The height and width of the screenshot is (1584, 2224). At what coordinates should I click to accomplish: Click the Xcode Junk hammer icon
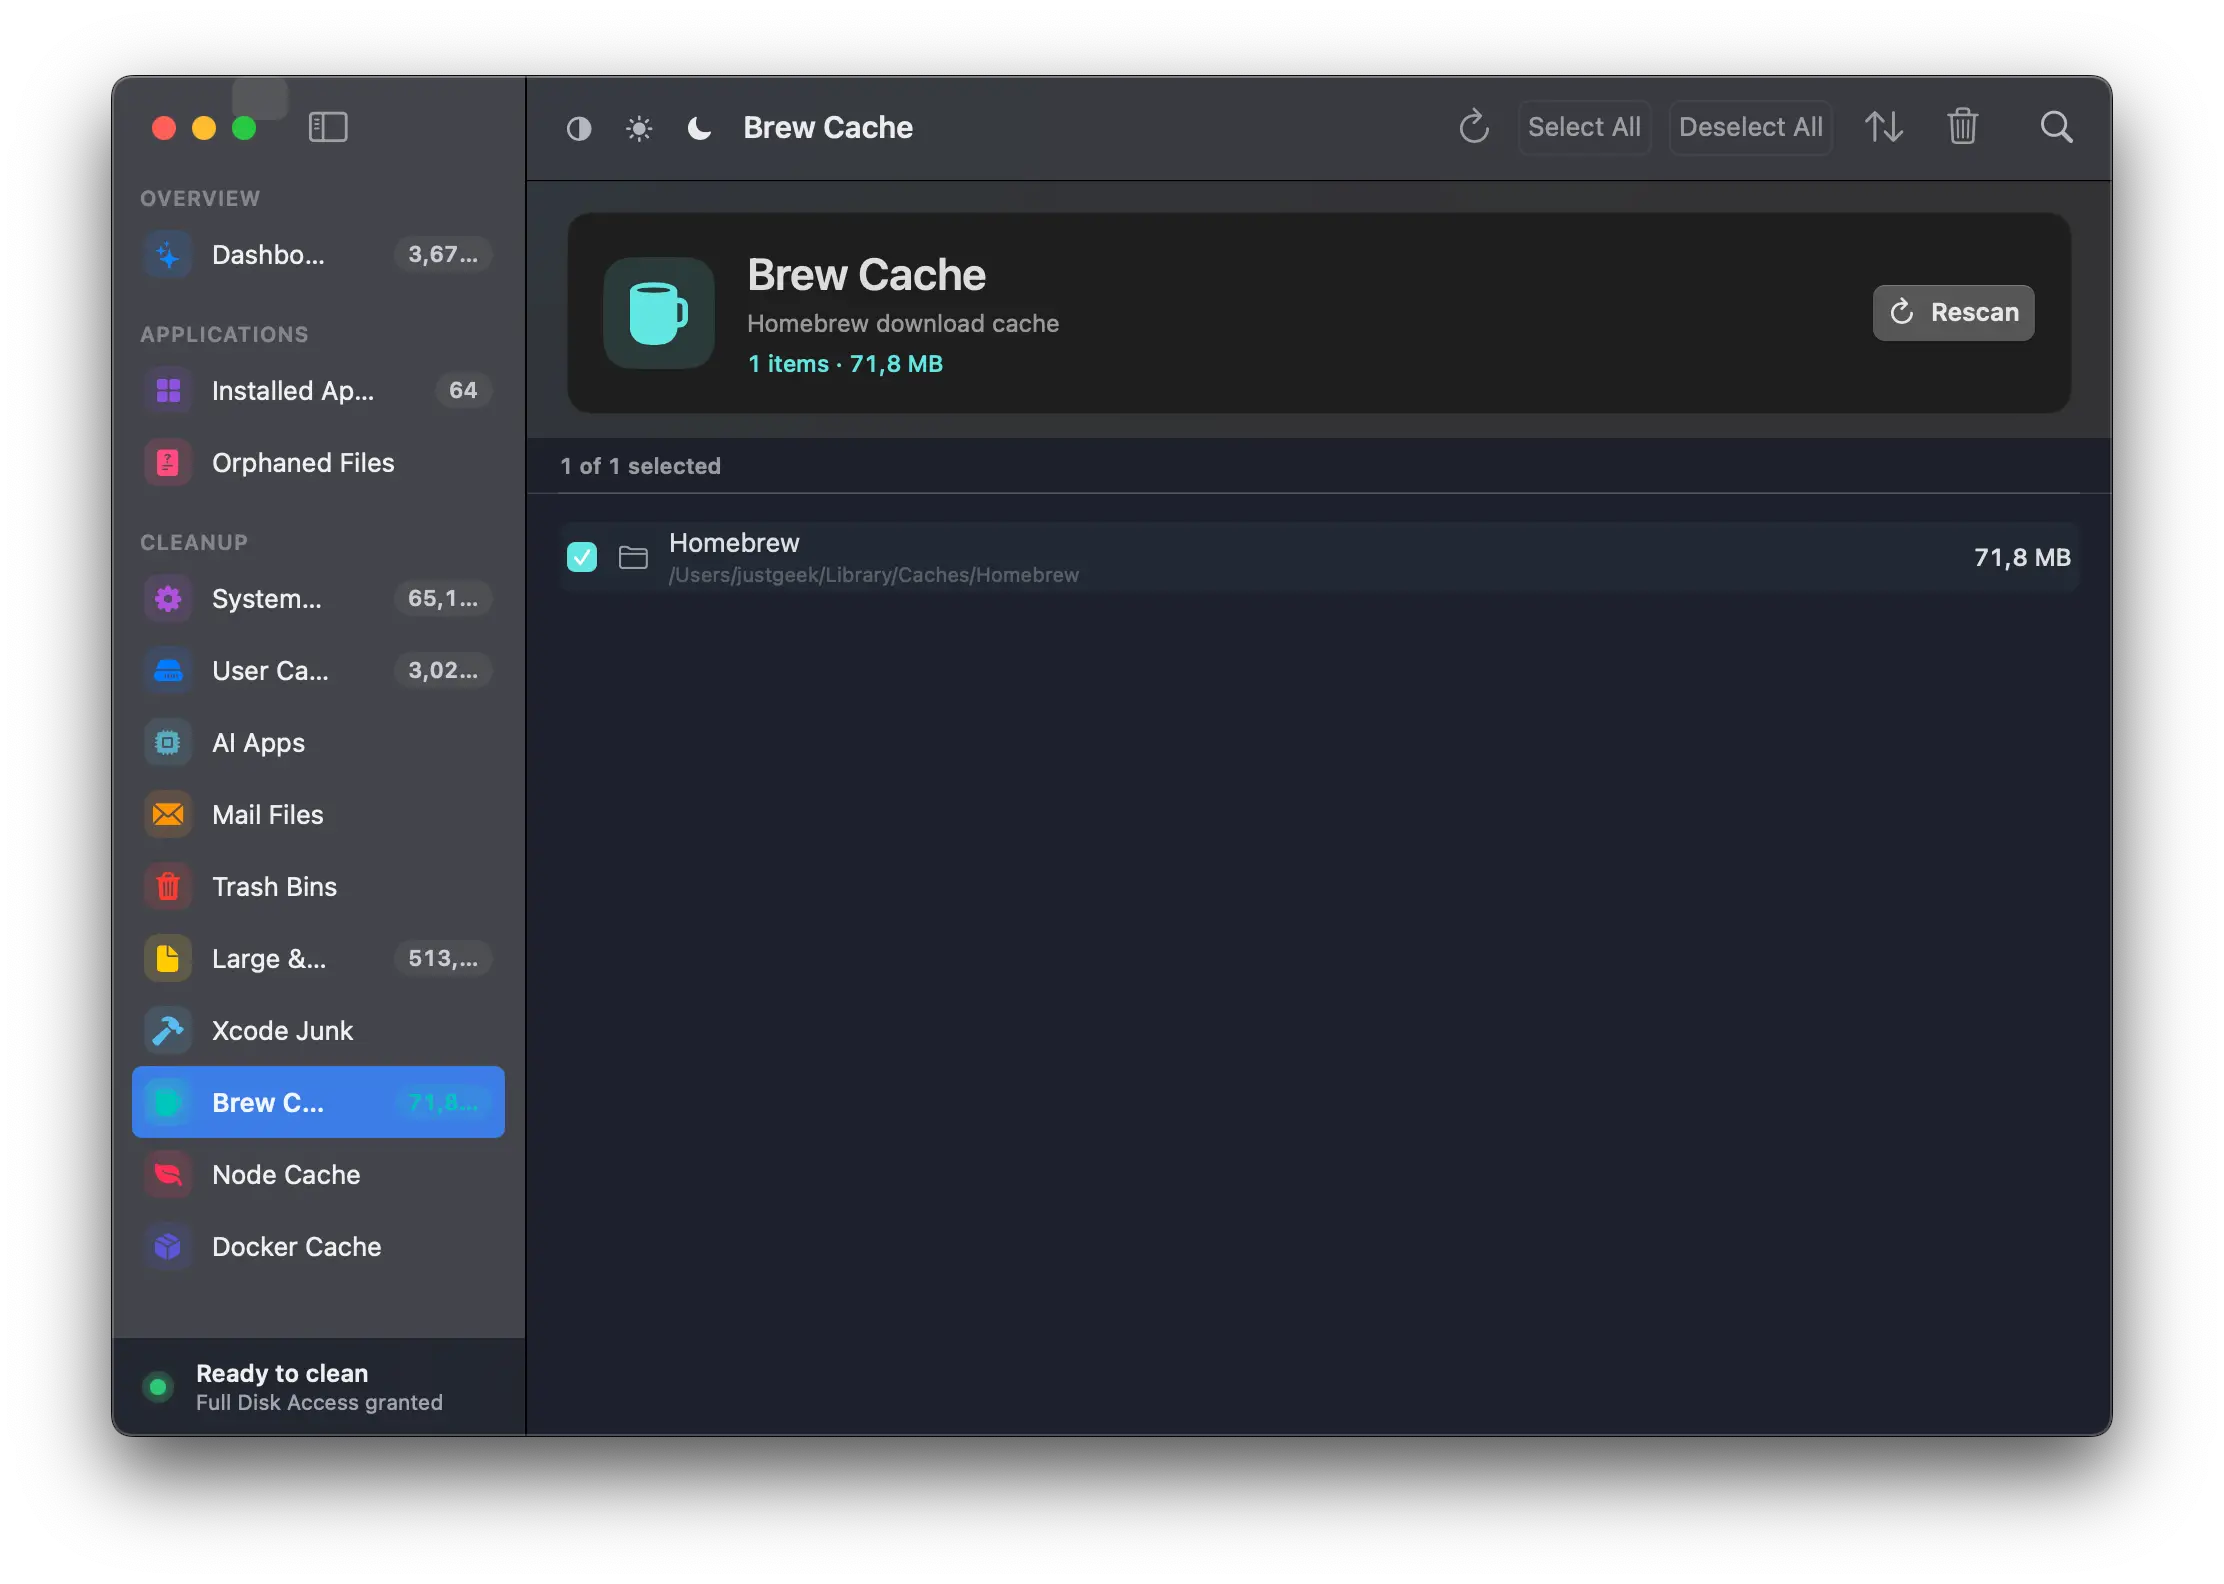(x=168, y=1031)
